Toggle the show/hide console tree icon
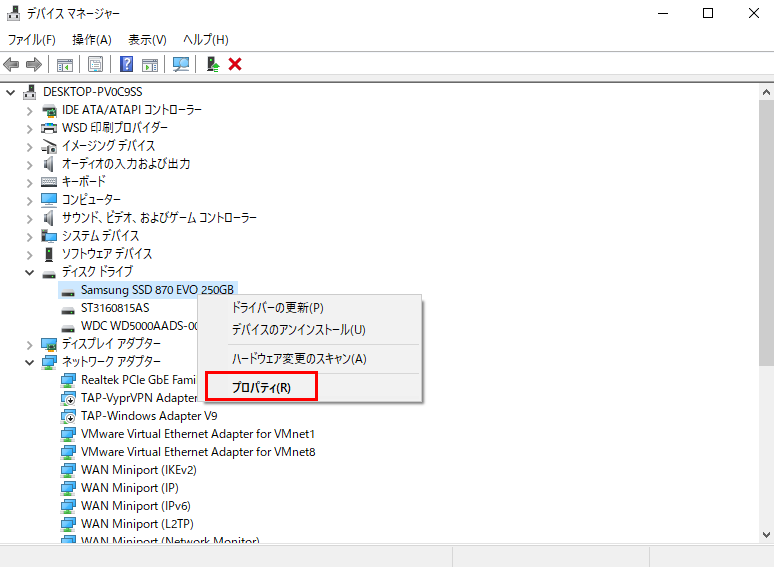 (65, 64)
